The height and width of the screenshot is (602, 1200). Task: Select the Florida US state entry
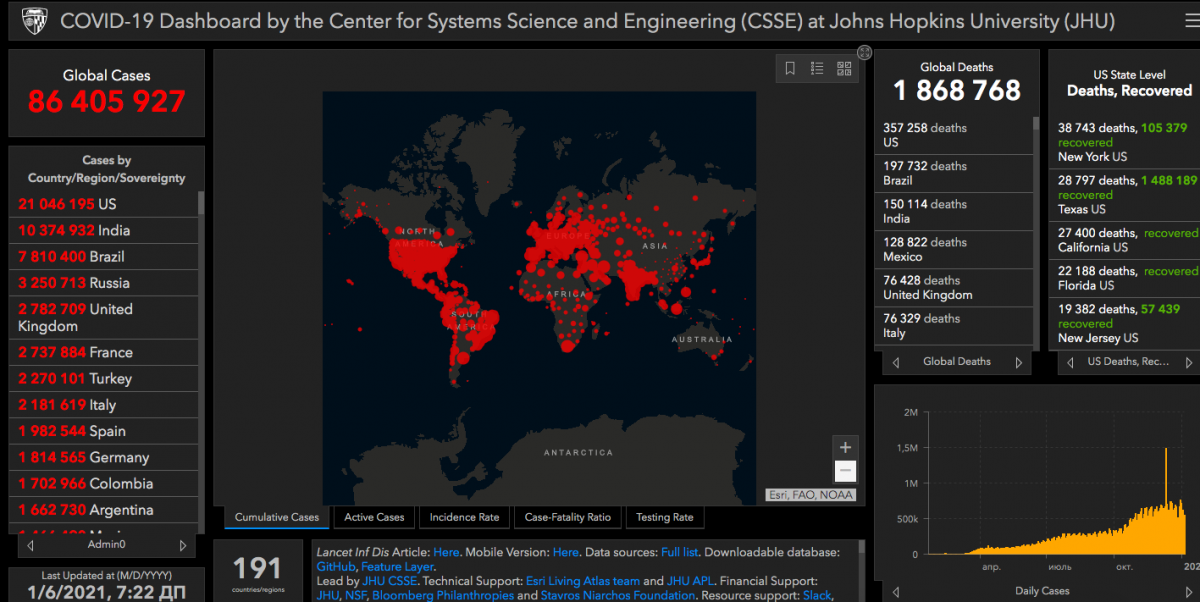tap(1126, 278)
